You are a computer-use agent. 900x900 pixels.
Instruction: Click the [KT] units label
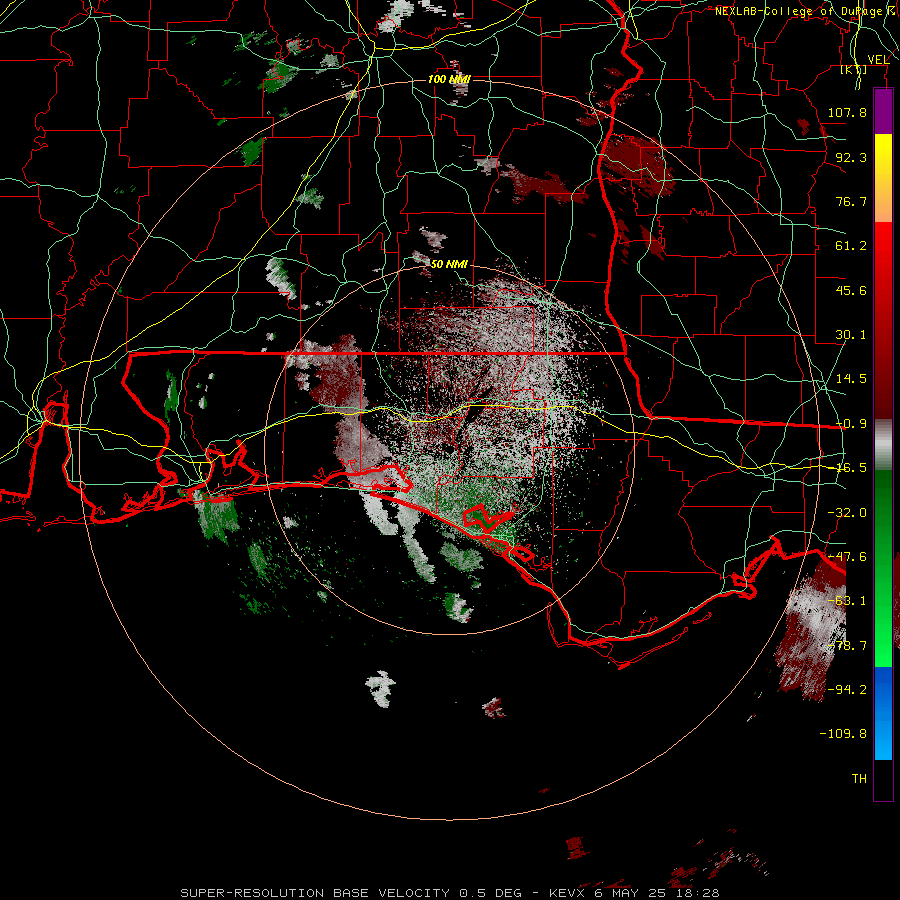tap(854, 69)
